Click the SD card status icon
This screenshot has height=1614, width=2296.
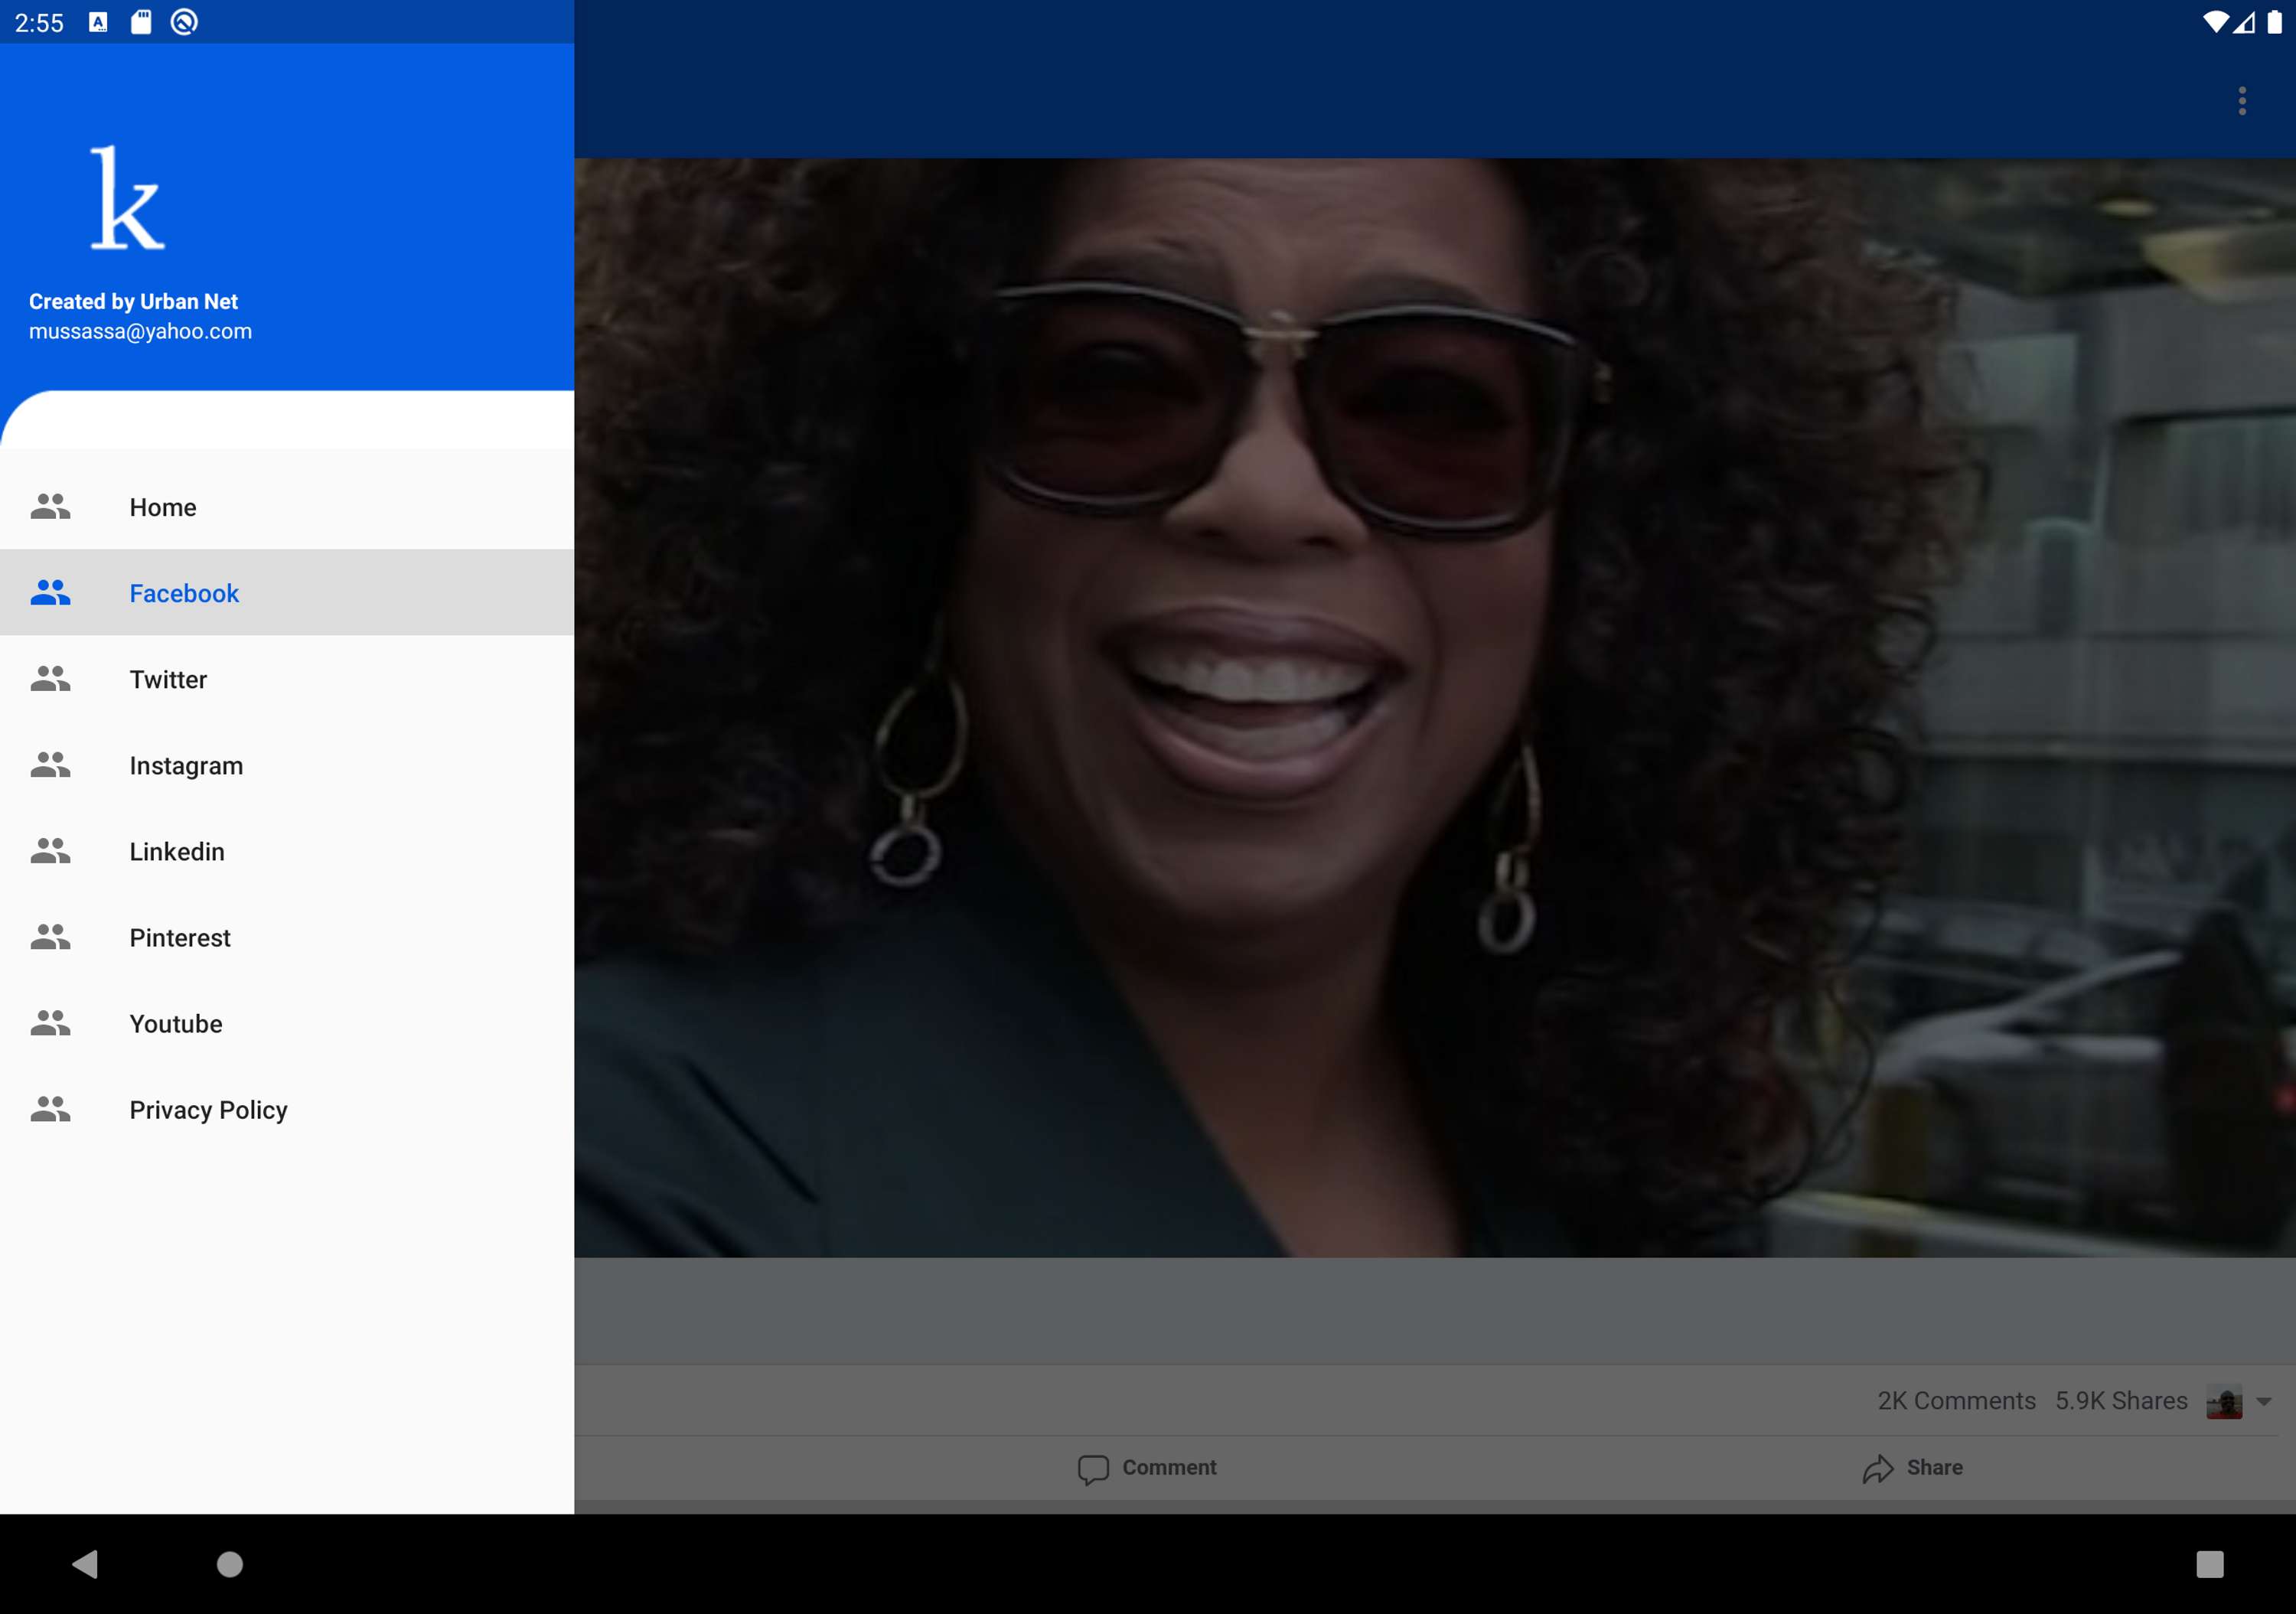click(x=141, y=22)
